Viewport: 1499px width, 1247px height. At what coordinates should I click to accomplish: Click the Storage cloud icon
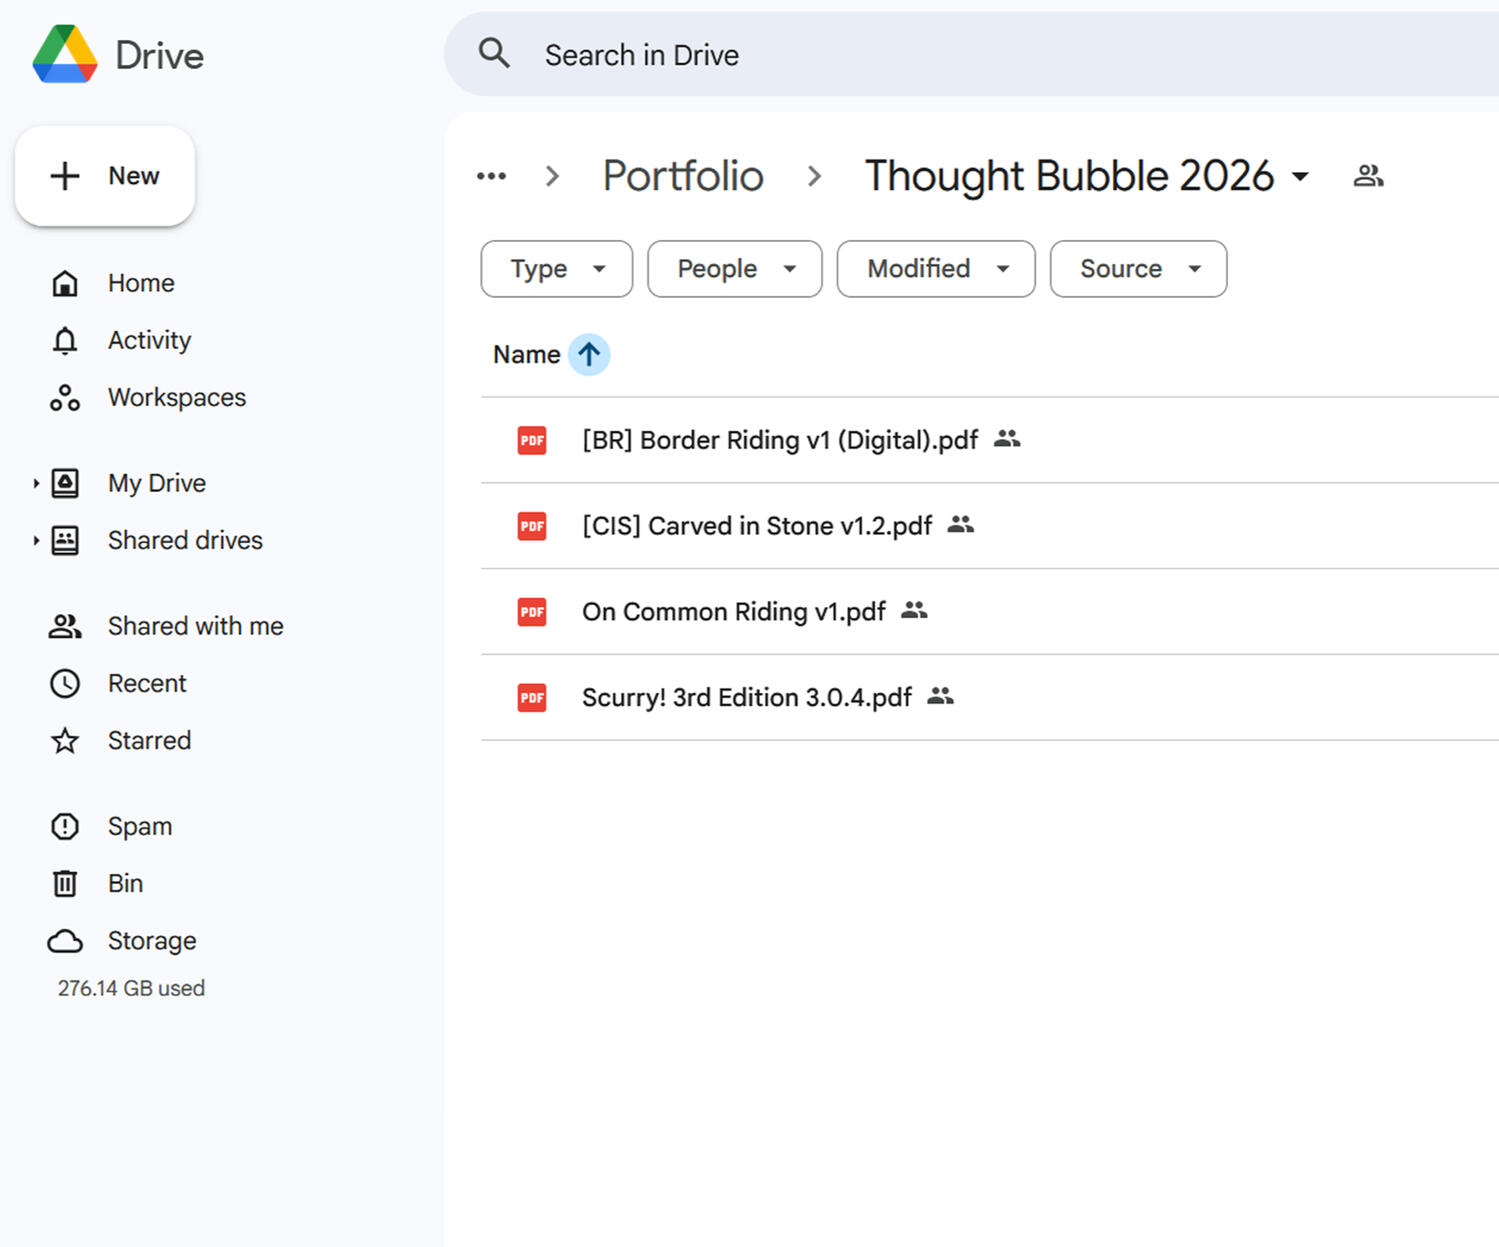[x=65, y=941]
